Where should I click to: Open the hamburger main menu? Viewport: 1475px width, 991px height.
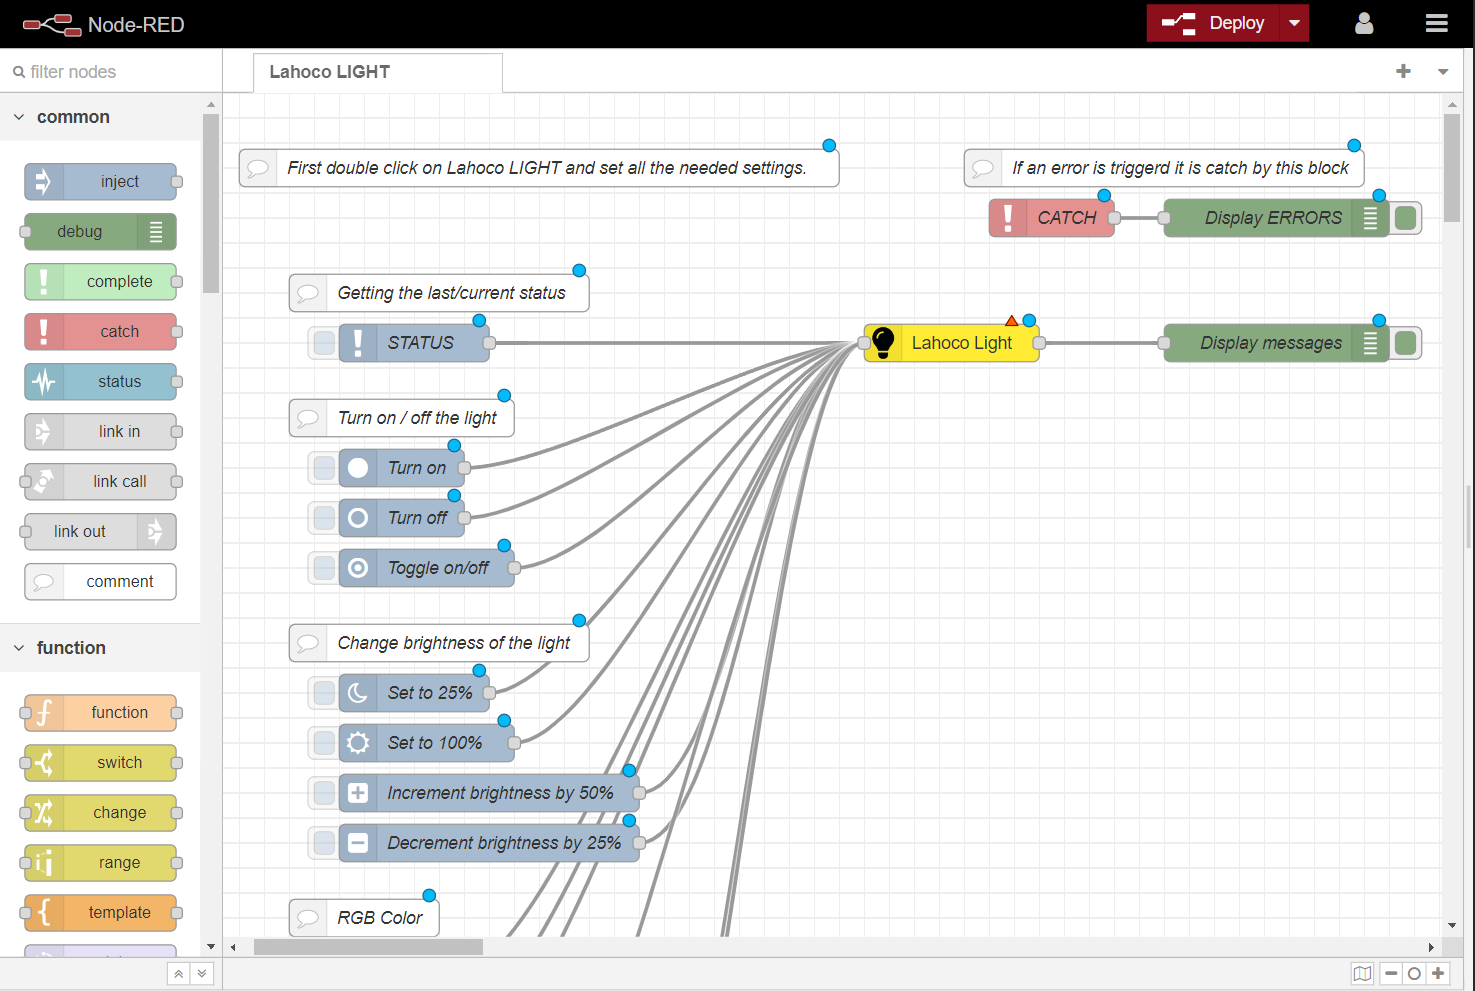(1436, 24)
